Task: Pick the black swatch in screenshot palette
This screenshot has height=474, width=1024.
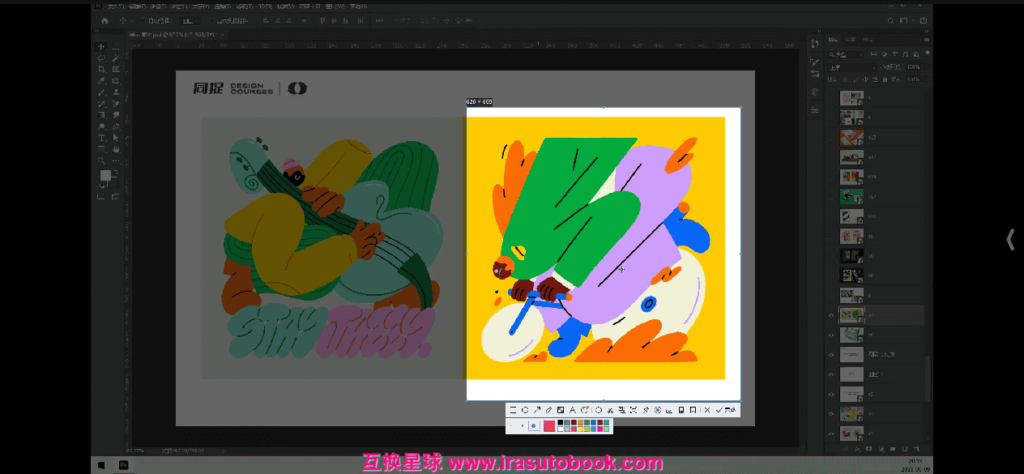Action: (x=560, y=422)
